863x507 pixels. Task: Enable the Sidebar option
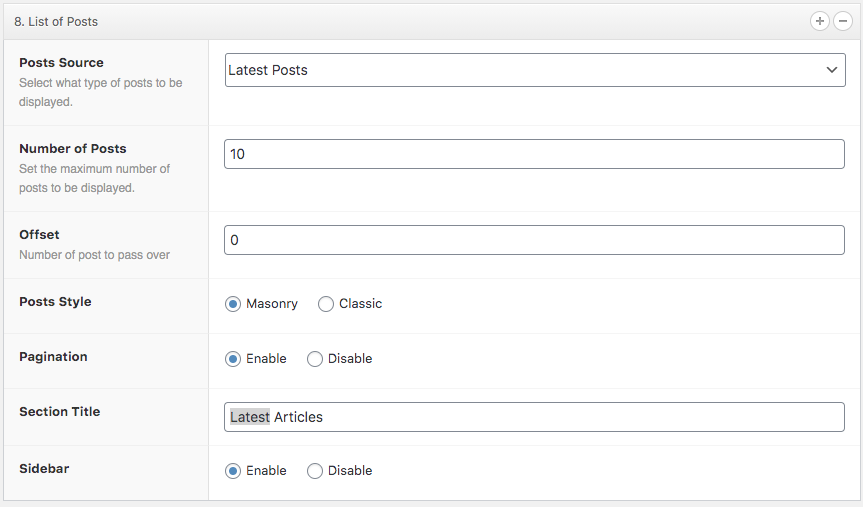tap(233, 471)
